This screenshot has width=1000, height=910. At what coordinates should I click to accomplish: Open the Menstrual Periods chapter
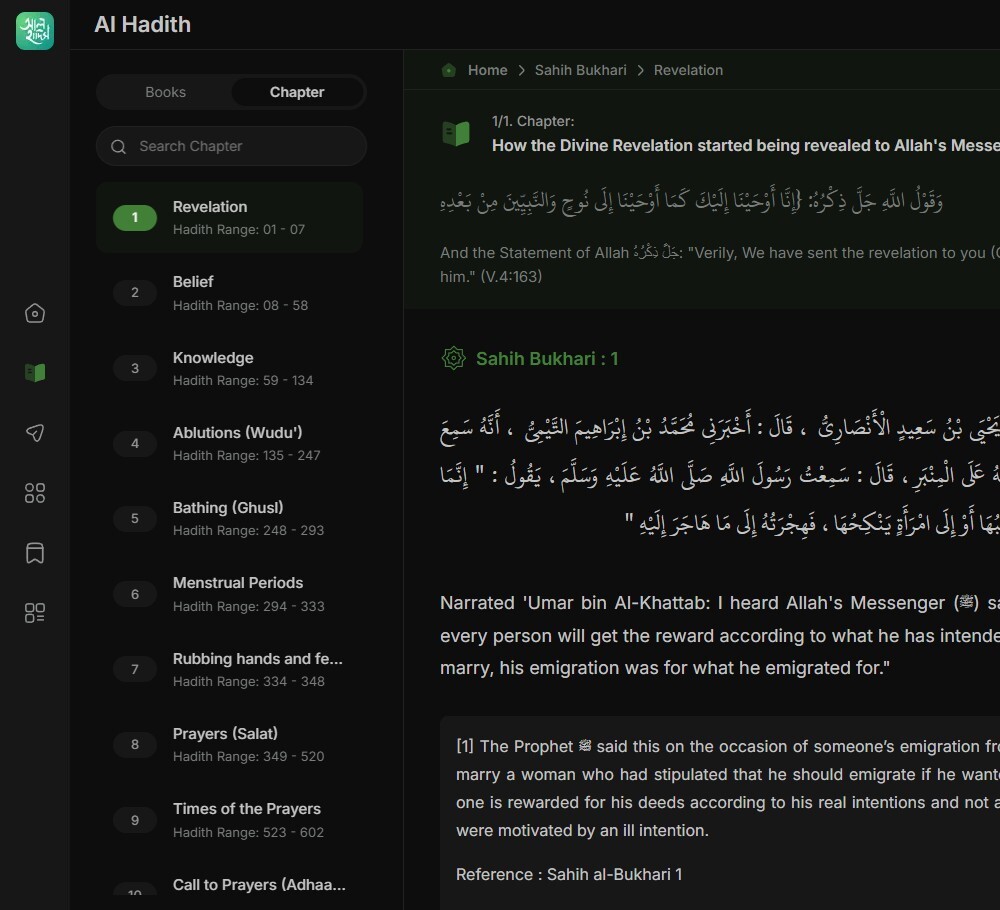click(230, 594)
